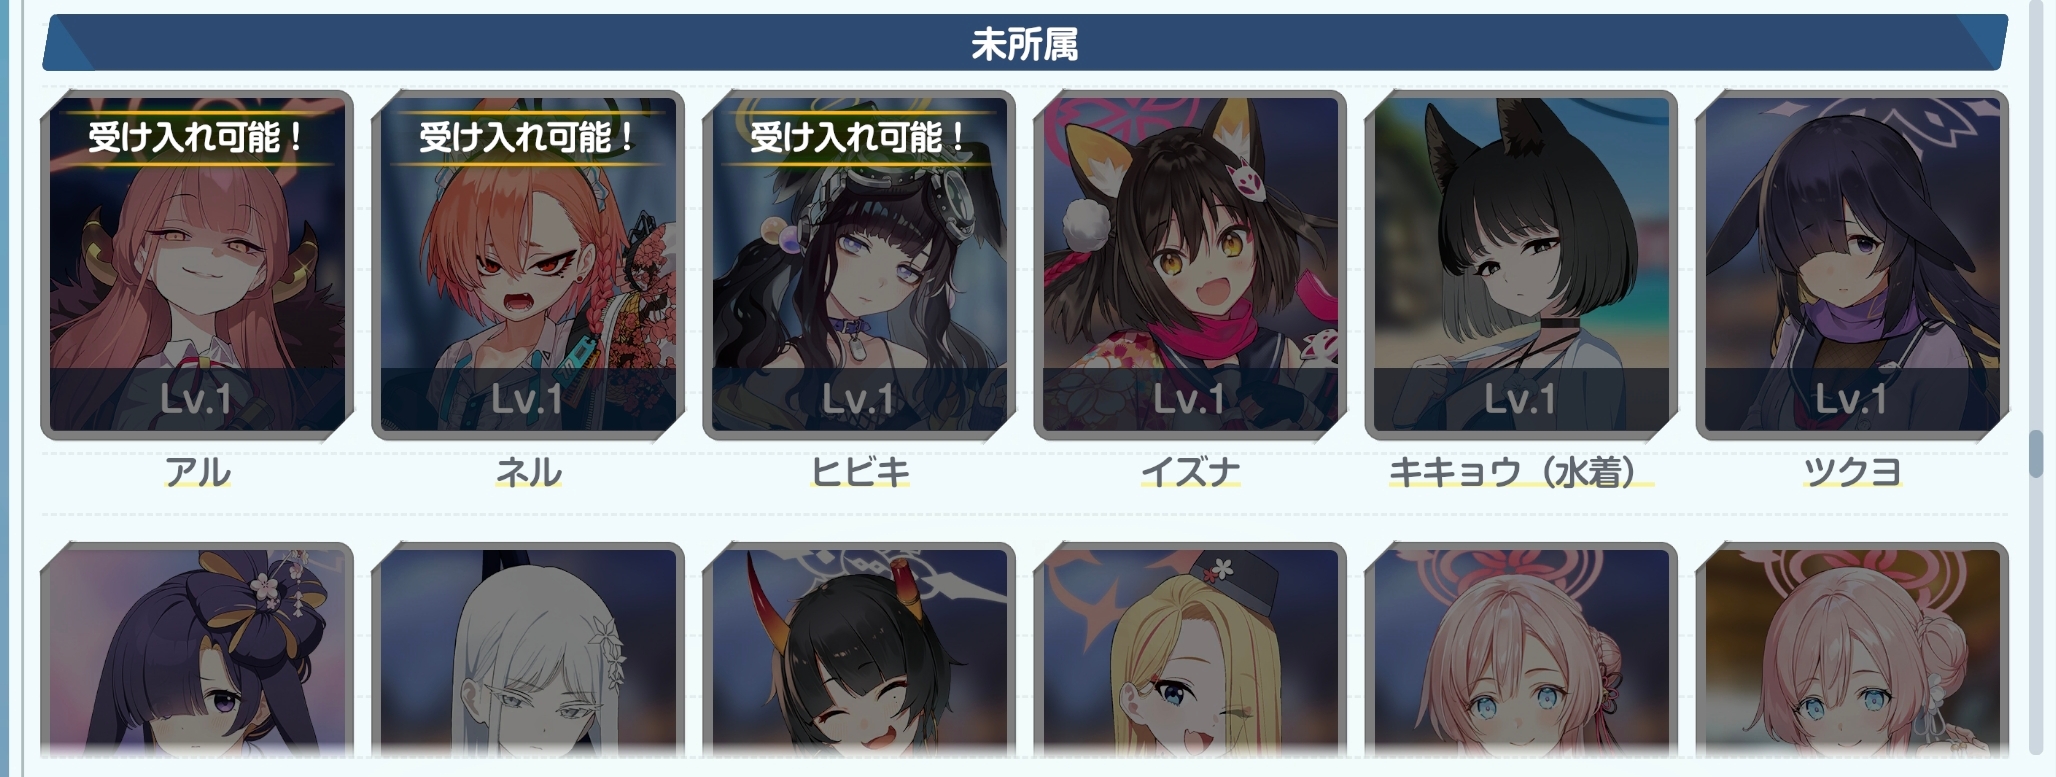Image resolution: width=2056 pixels, height=777 pixels.
Task: Select the red-horned black-haired character
Action: [859, 650]
